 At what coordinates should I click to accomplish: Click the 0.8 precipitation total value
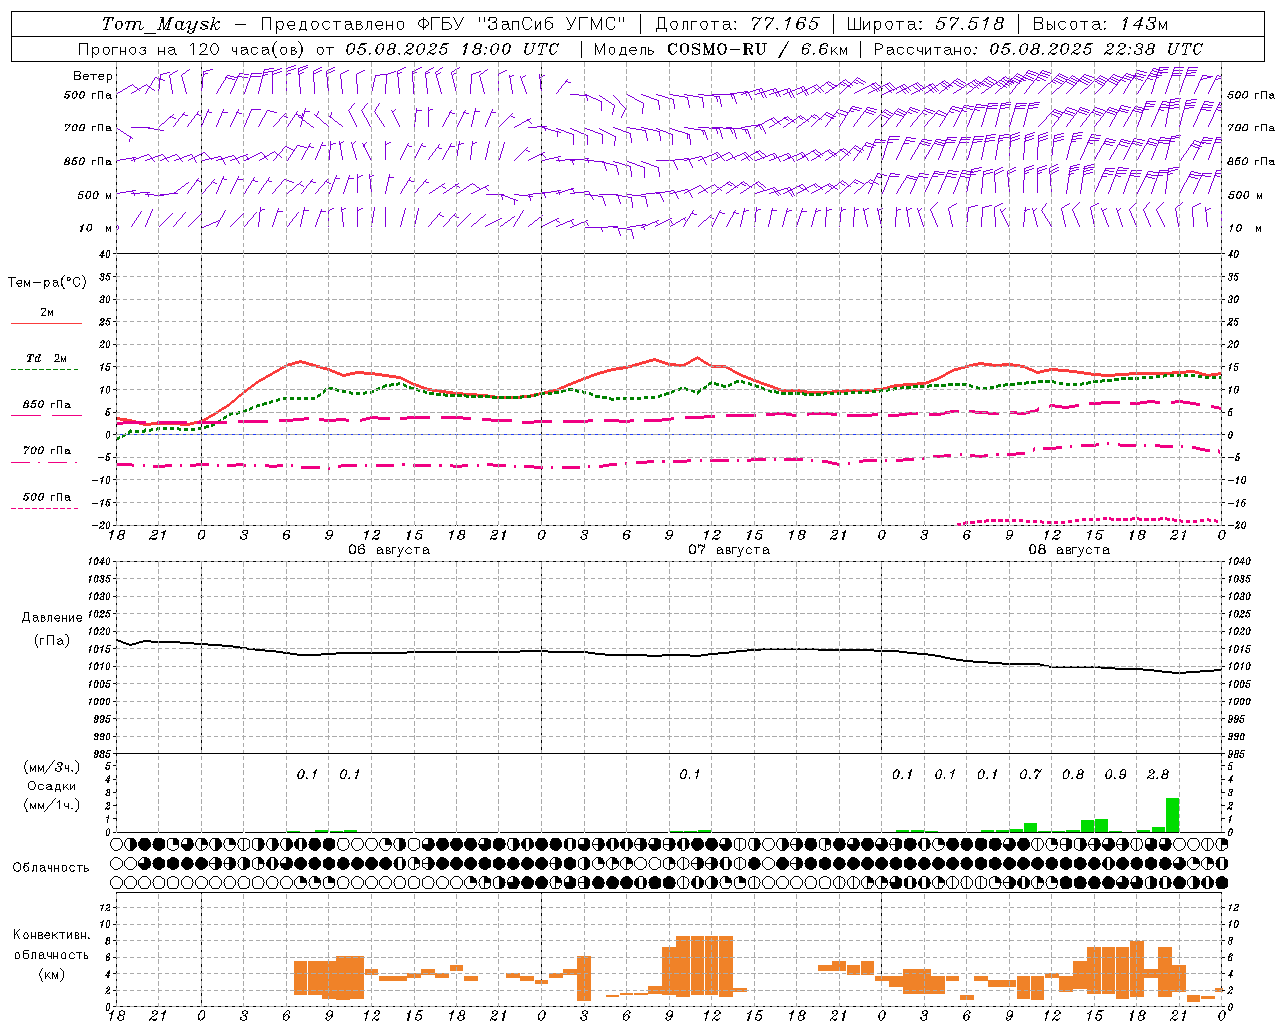click(1073, 774)
